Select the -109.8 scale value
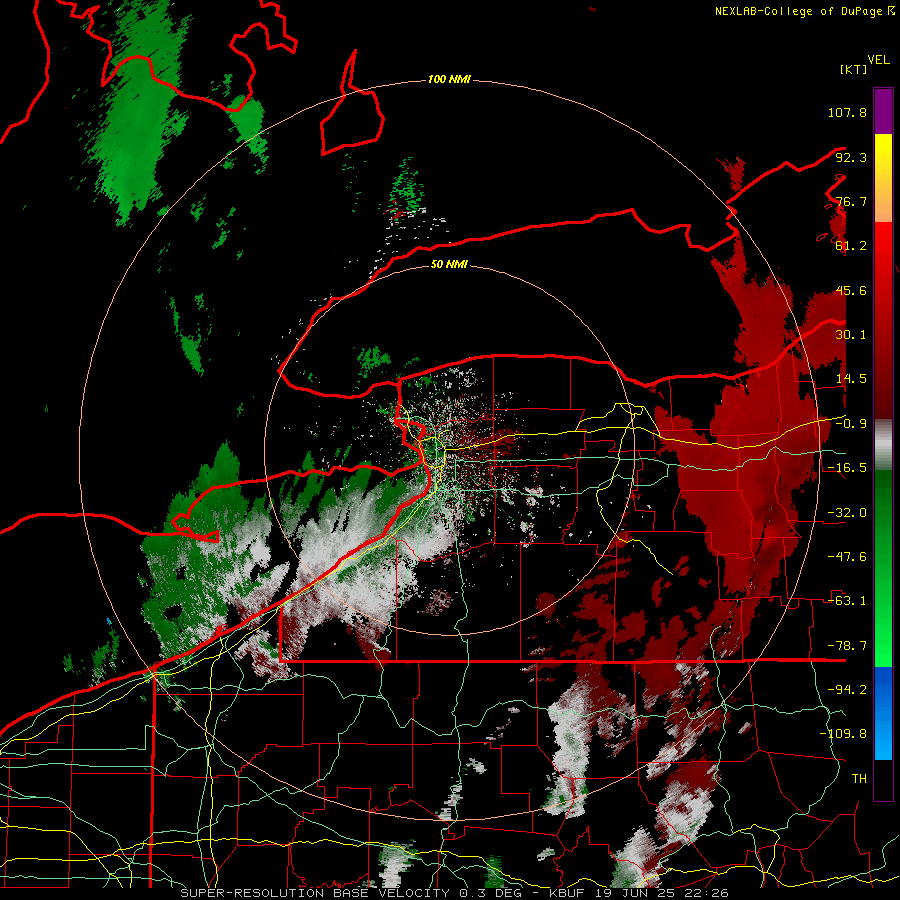 (x=843, y=734)
